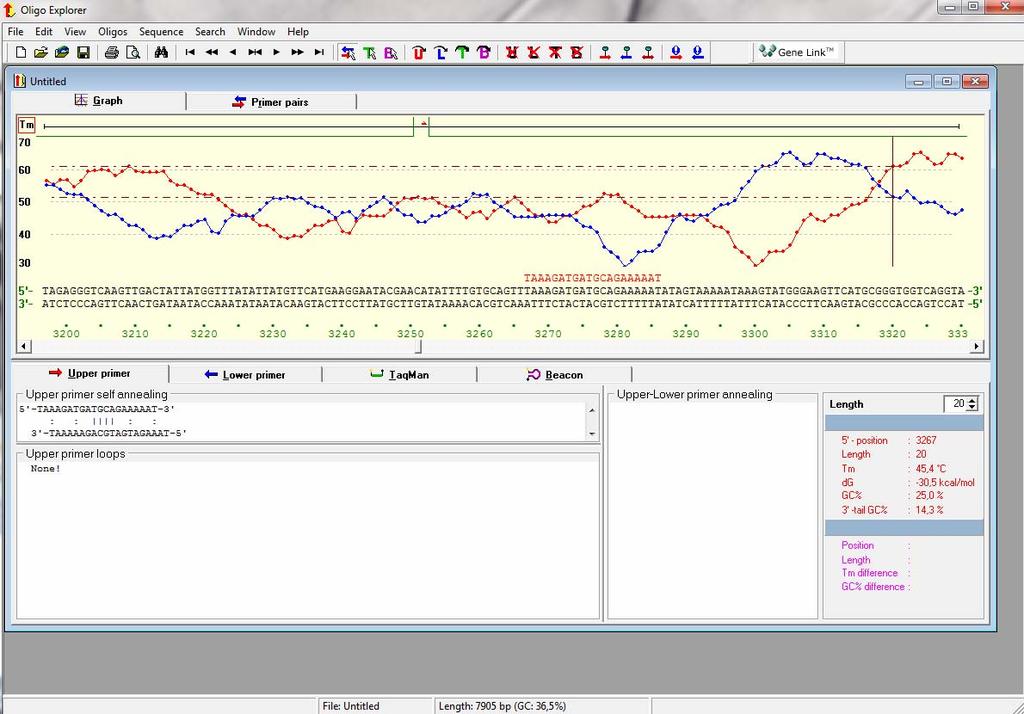Click the third green pin marker icon
Viewport: 1024px width, 714px height.
[648, 52]
